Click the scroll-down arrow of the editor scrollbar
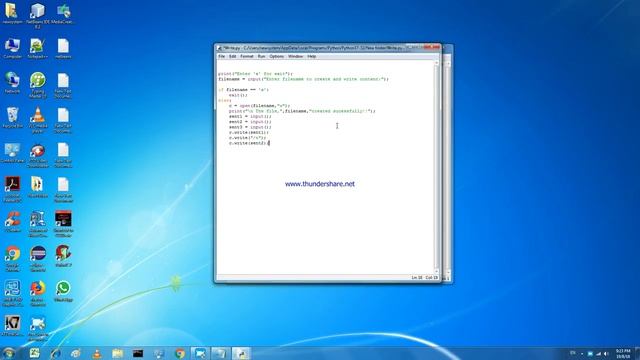The width and height of the screenshot is (640, 360). point(436,272)
